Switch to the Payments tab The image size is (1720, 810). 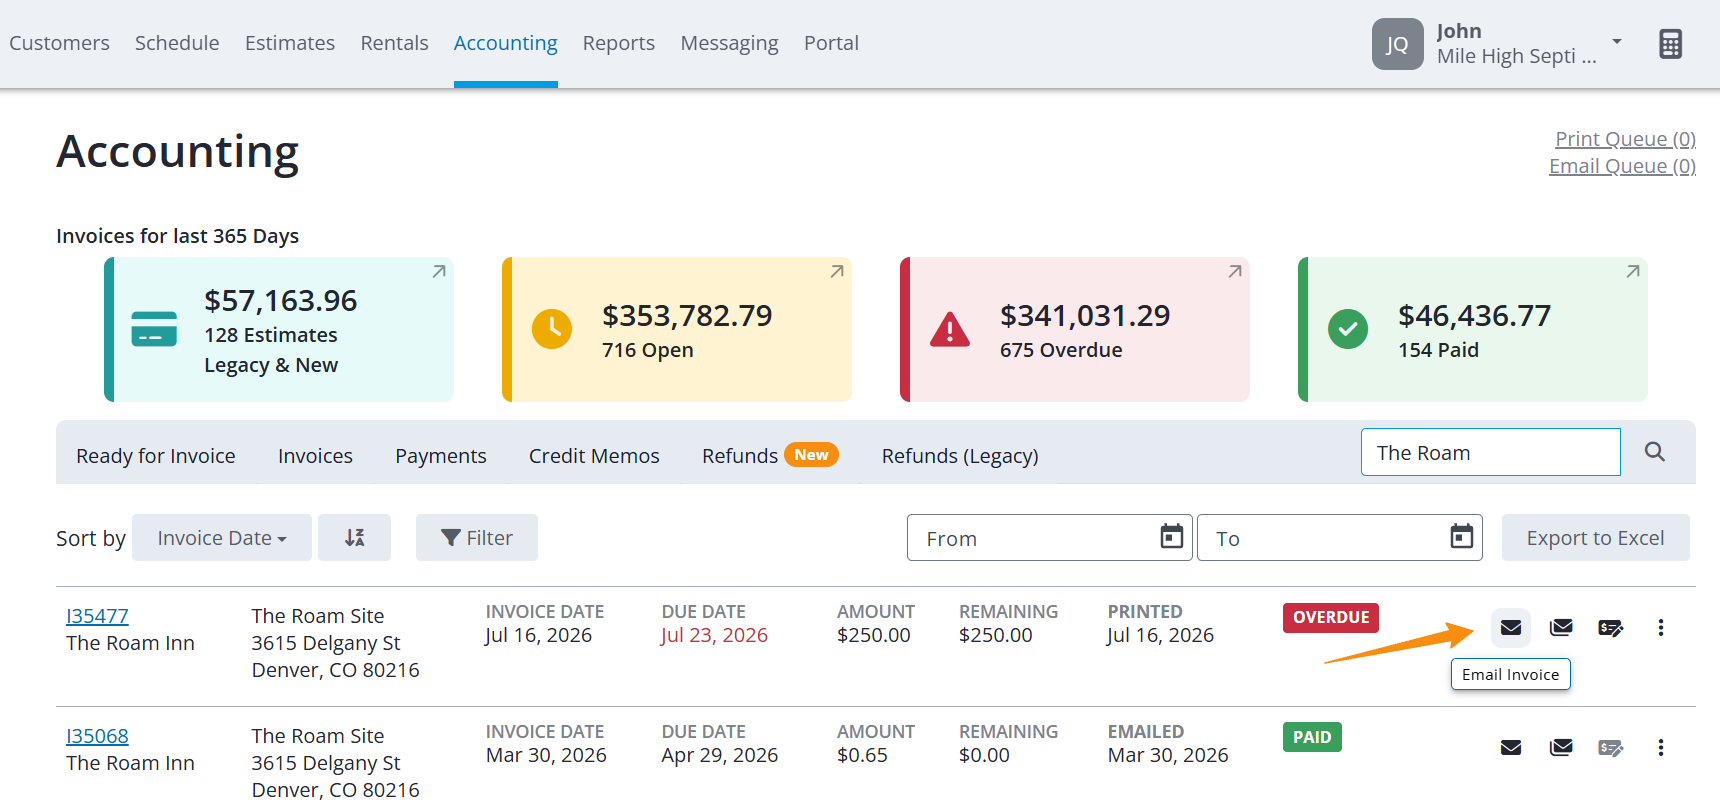[x=441, y=456]
